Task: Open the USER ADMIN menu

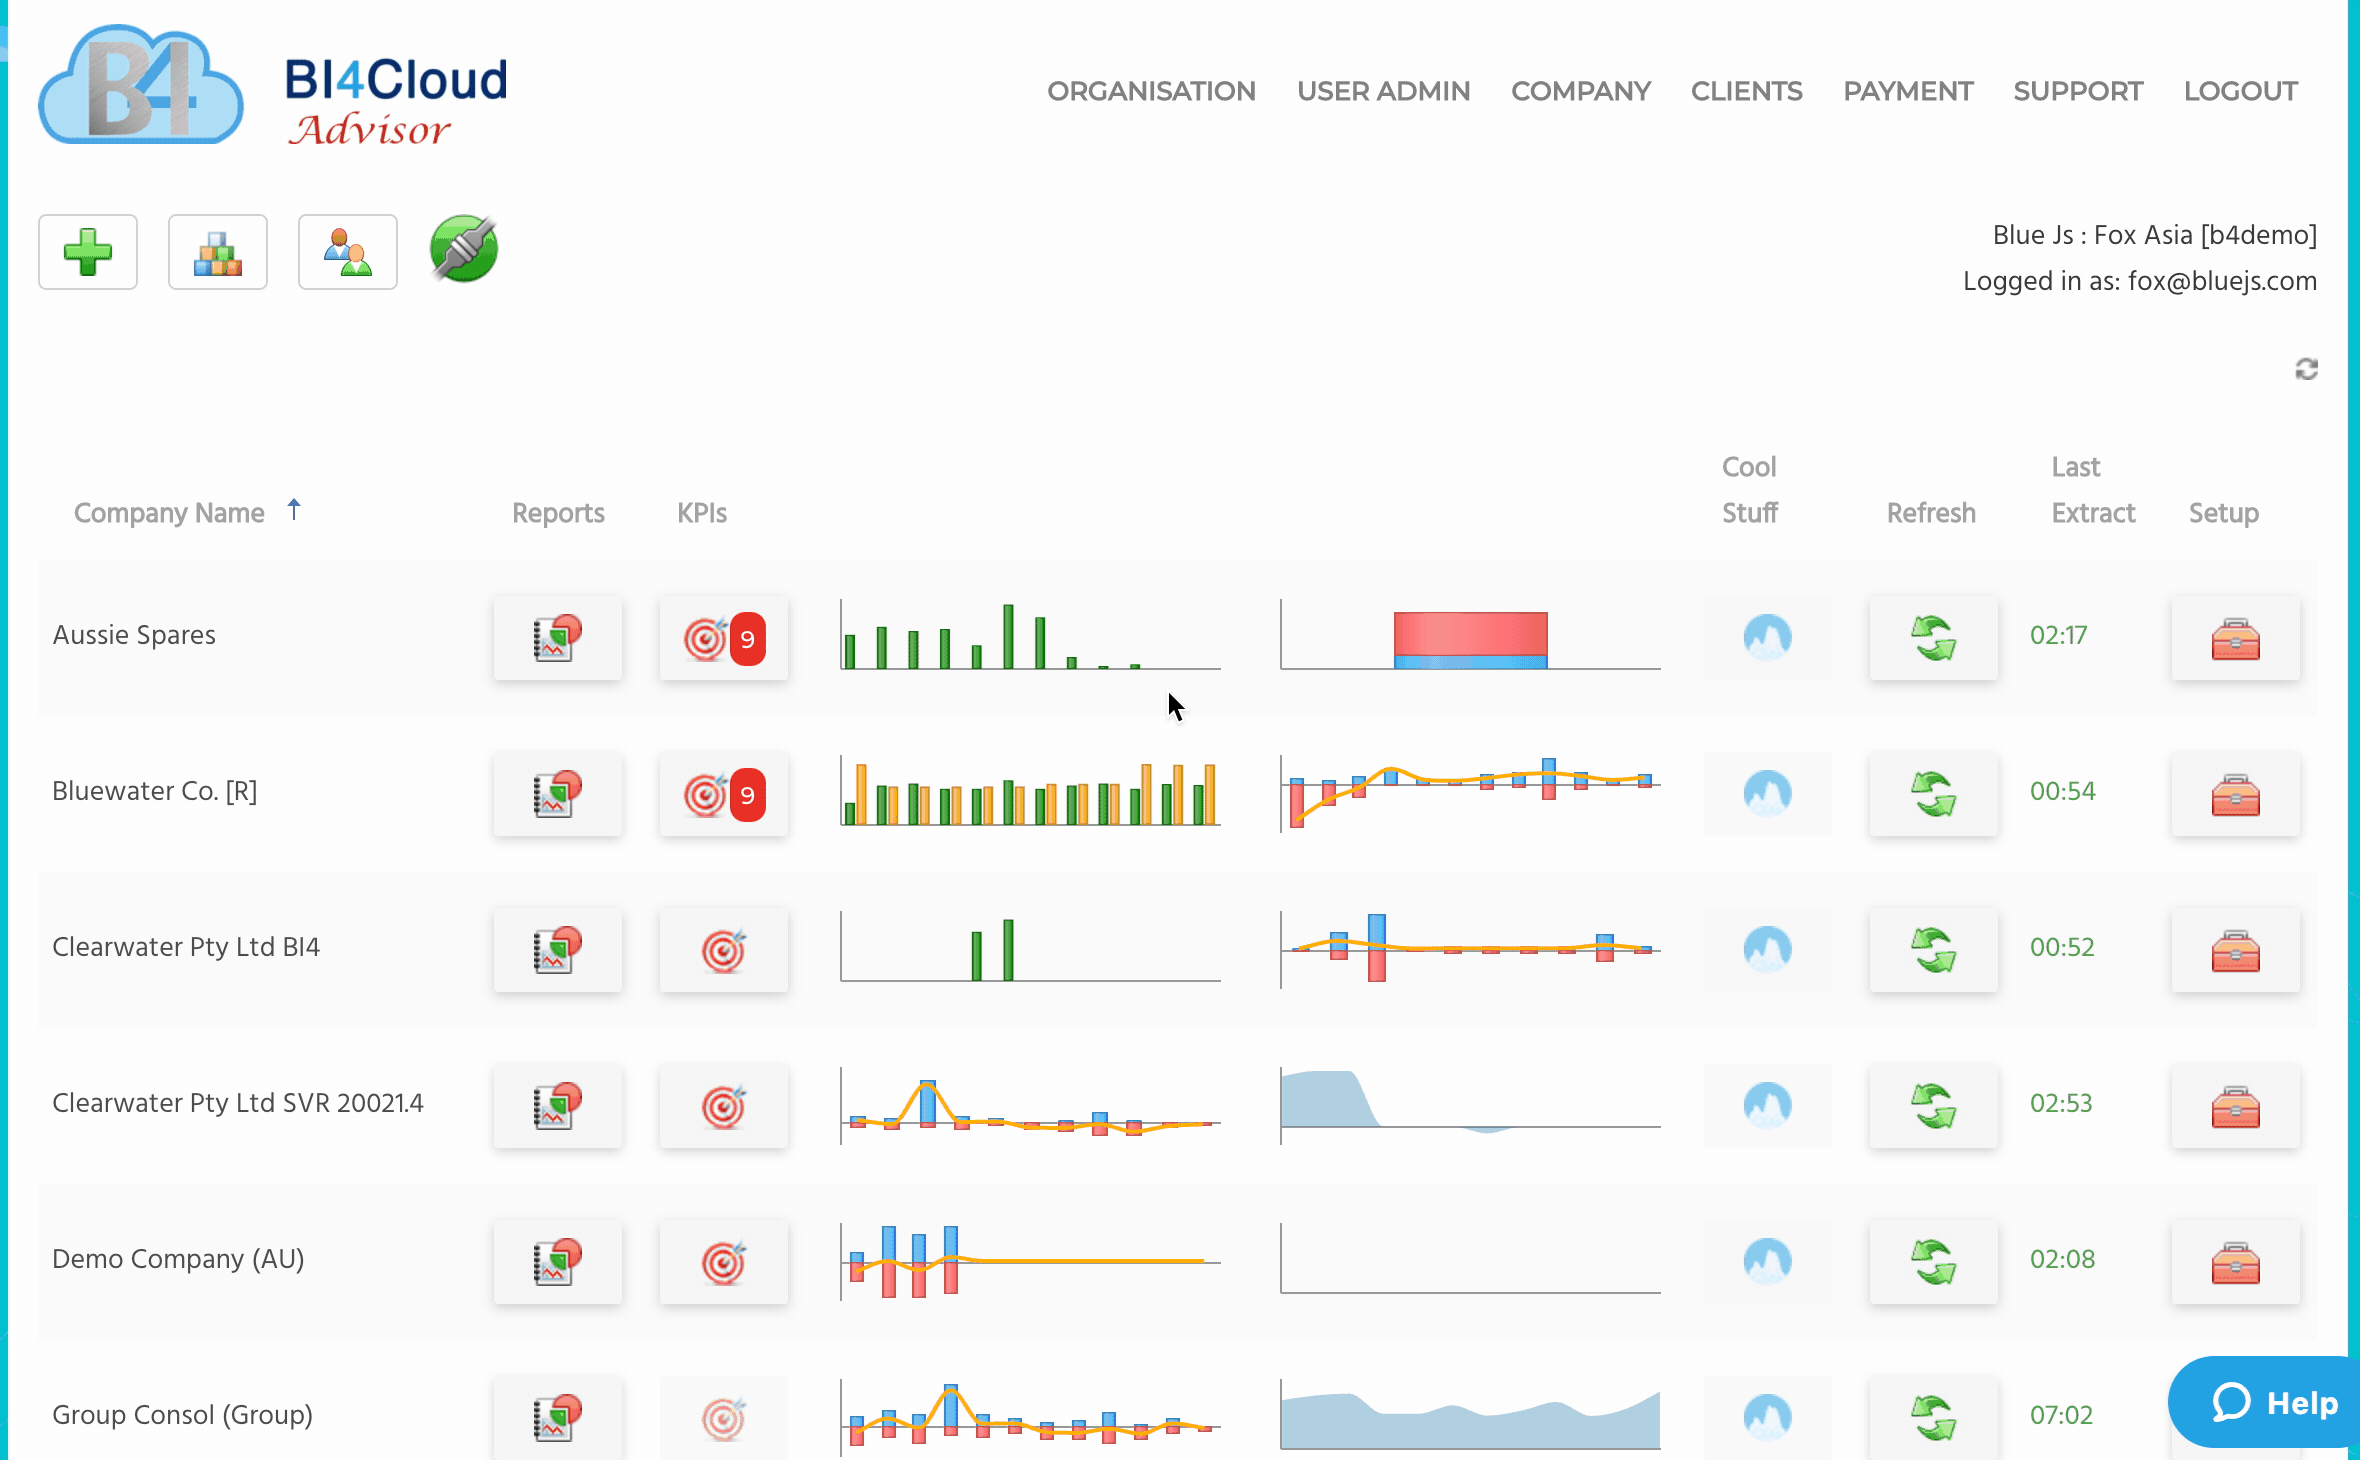Action: coord(1383,91)
